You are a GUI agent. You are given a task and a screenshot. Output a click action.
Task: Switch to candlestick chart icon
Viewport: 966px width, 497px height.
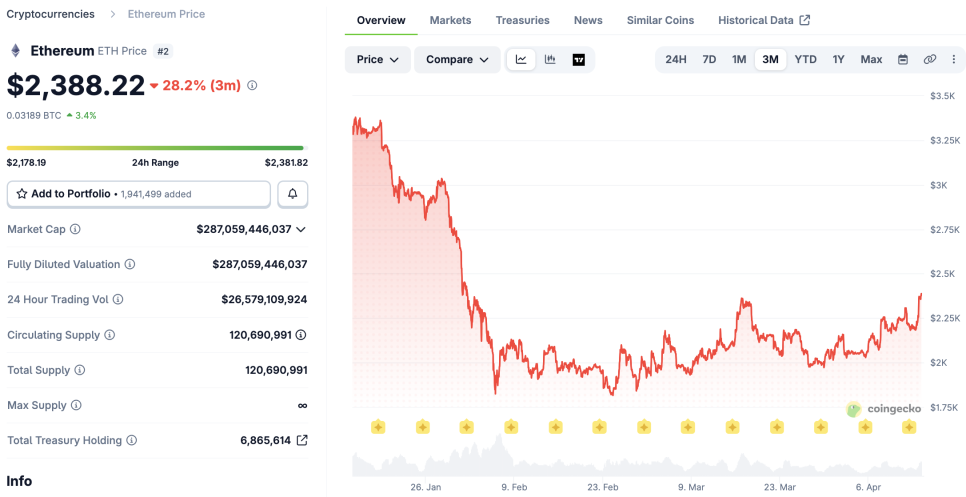coord(550,60)
